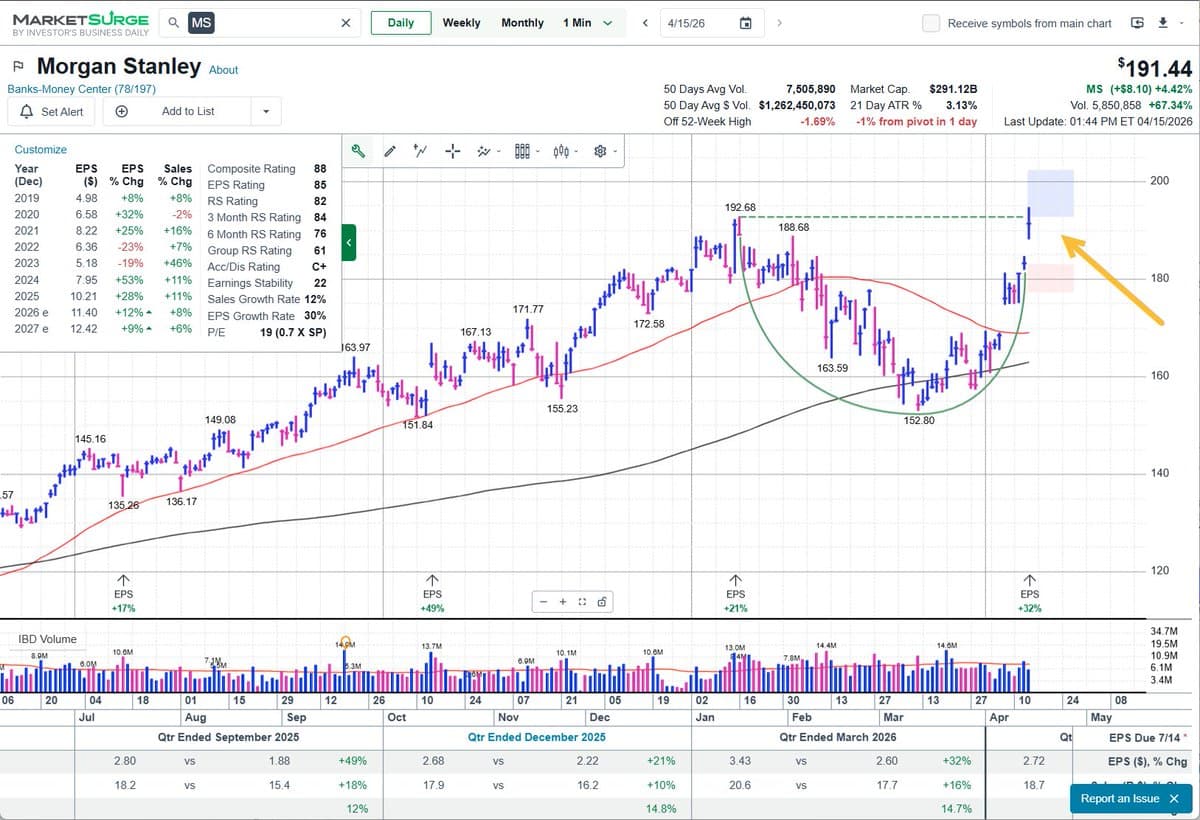Toggle the chart scale lock icon
Viewport: 1200px width, 820px height.
[x=601, y=601]
